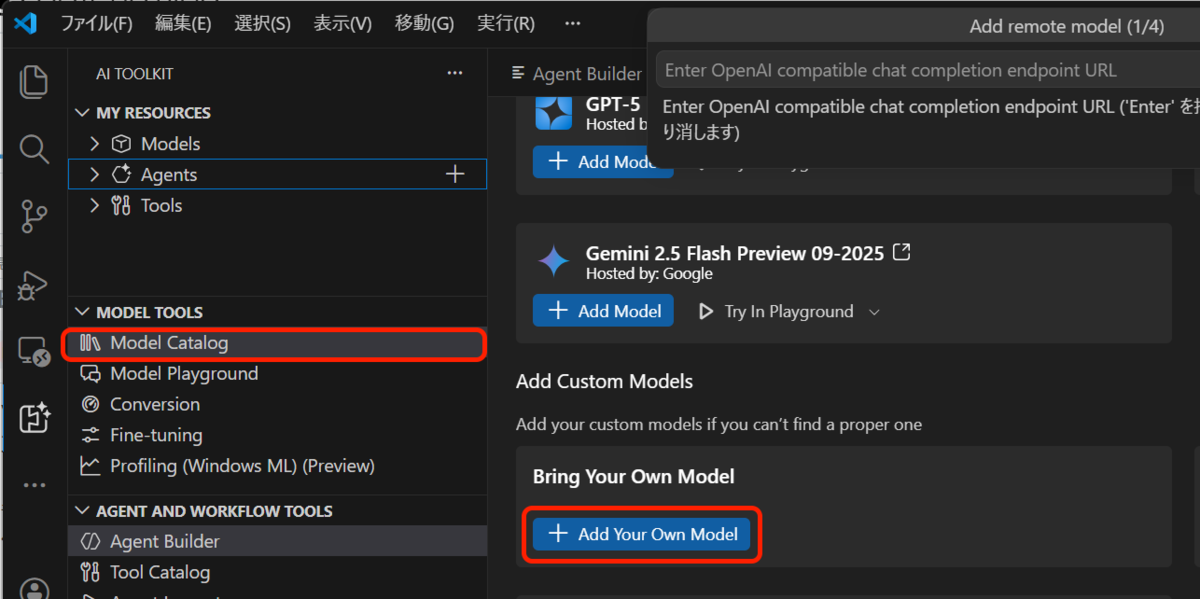This screenshot has width=1200, height=599.
Task: Open Run and Debug icon
Action: (34, 284)
